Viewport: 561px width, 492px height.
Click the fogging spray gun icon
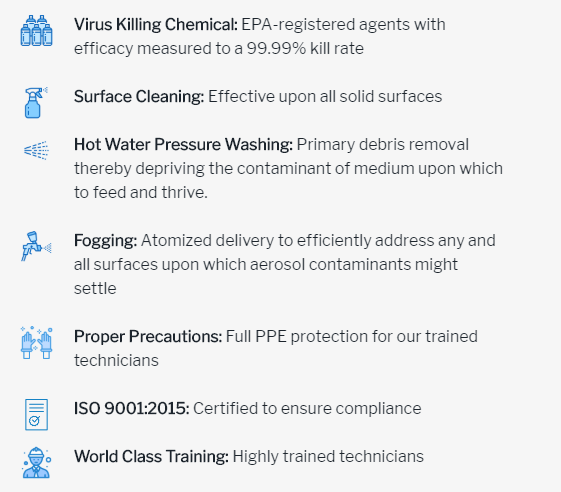coord(36,246)
